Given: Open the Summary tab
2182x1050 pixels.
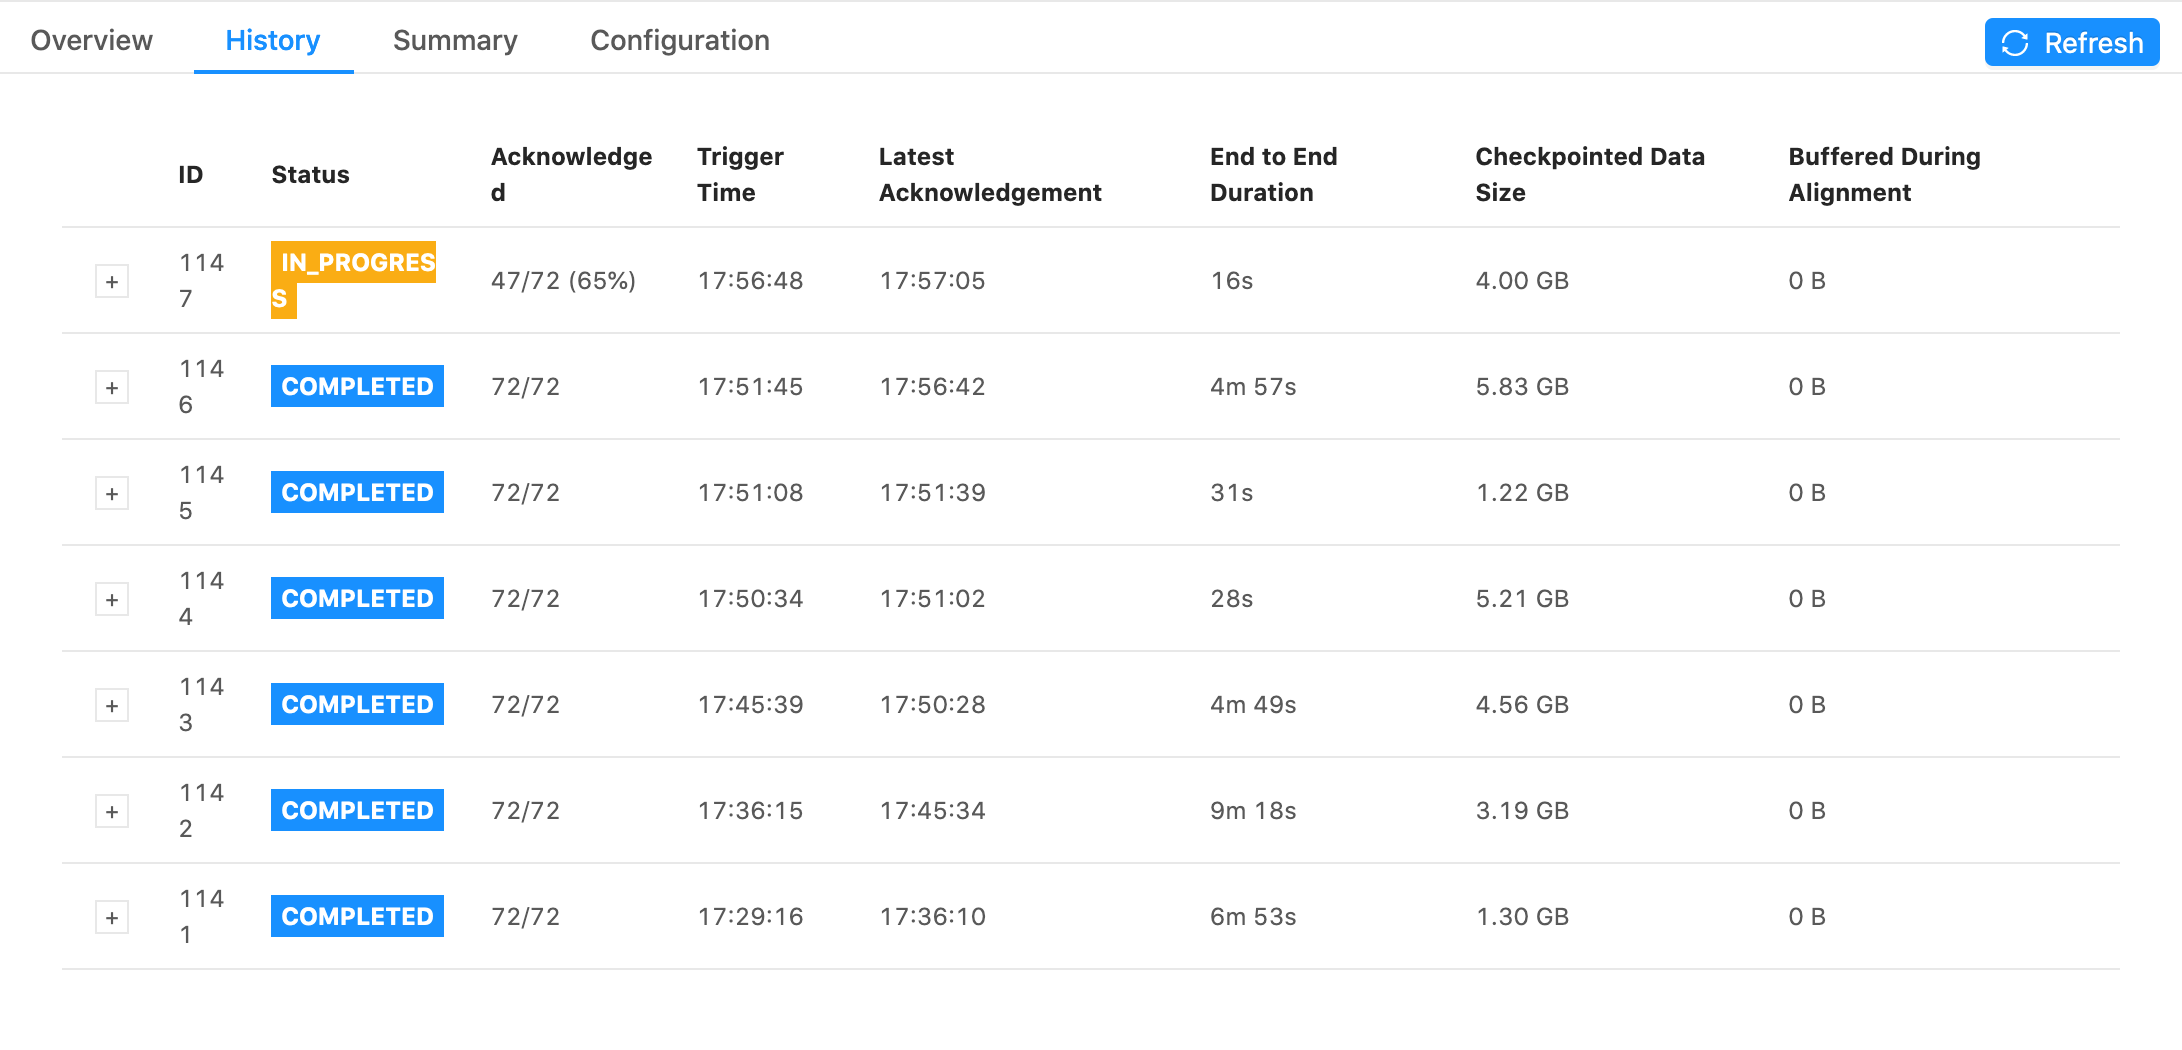Looking at the screenshot, I should coord(455,40).
